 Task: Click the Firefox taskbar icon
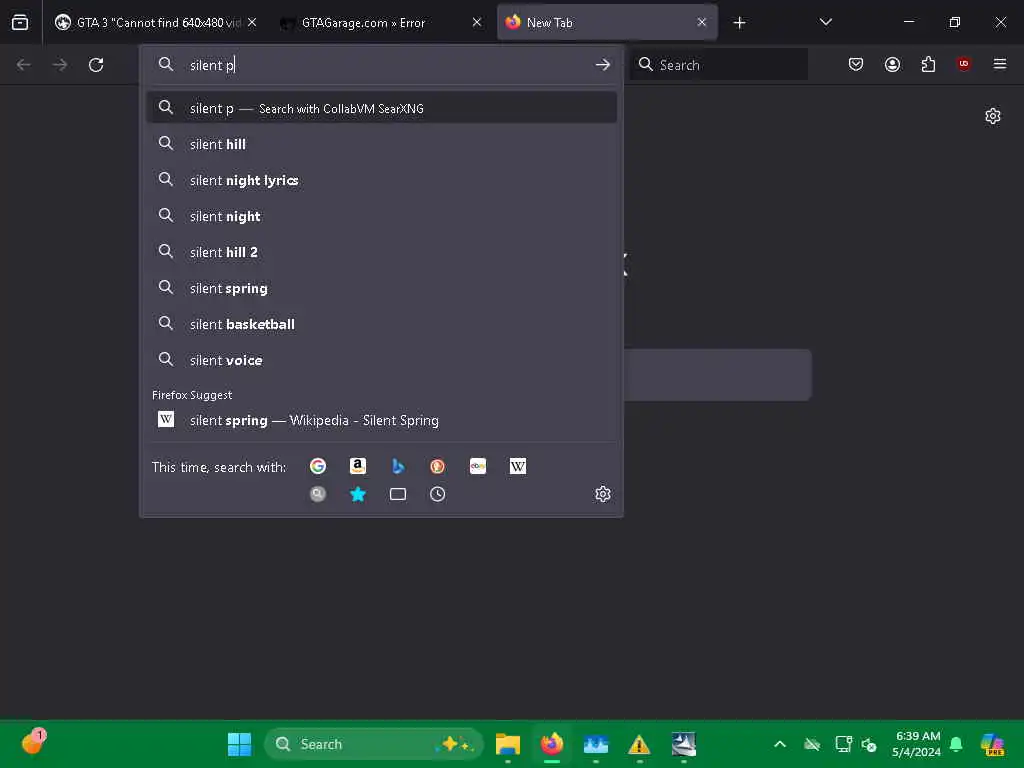552,744
